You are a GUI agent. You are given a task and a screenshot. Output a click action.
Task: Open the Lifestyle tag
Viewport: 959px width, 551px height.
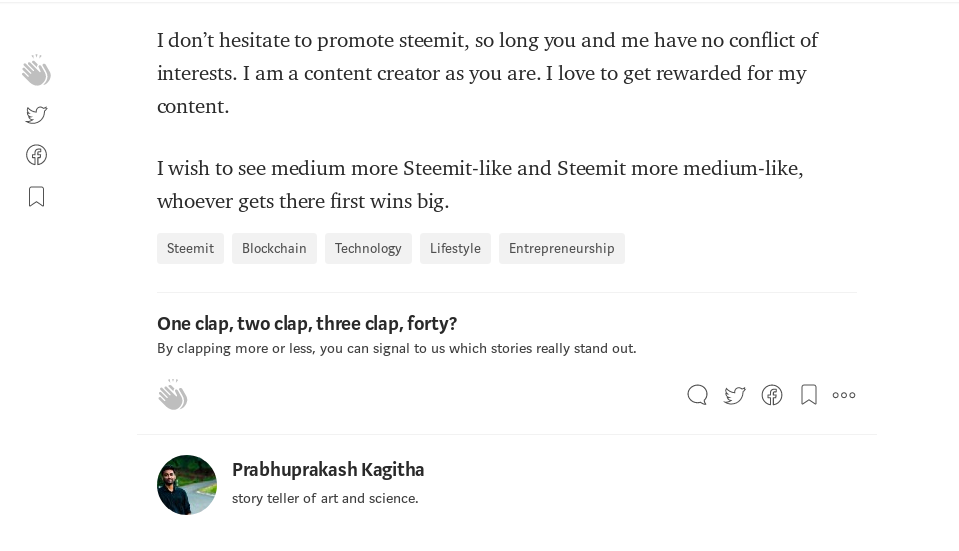455,248
